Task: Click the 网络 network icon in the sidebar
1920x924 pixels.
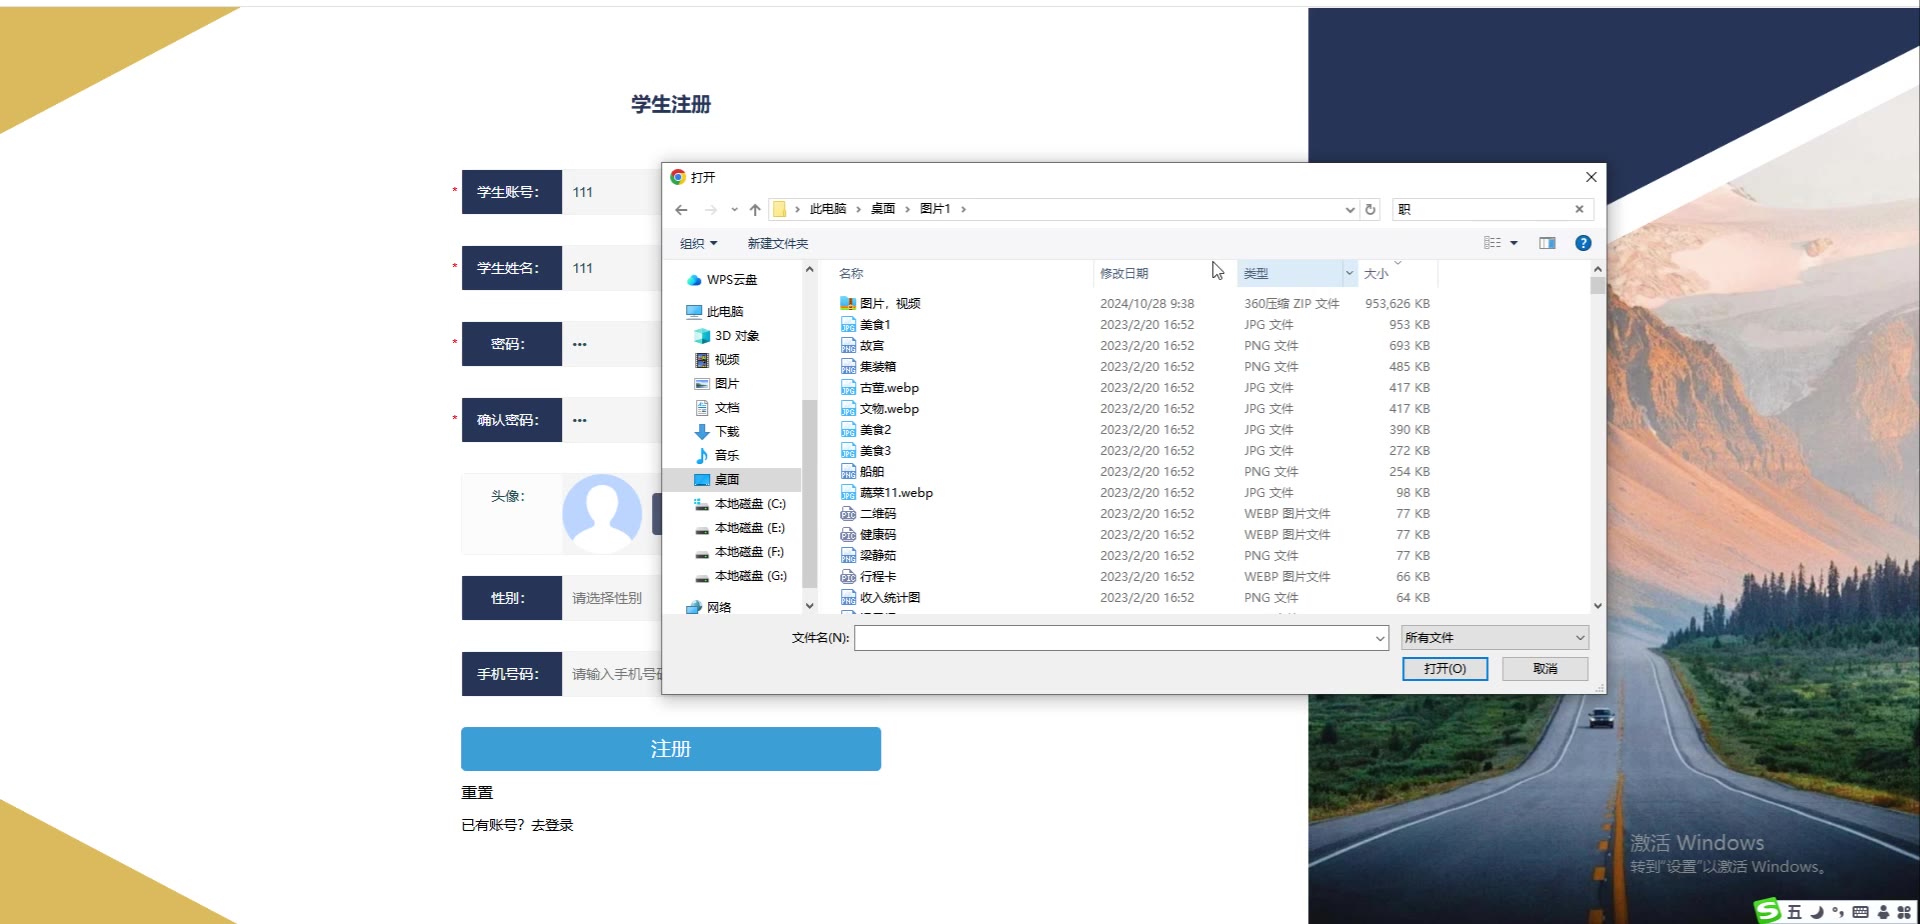Action: click(x=694, y=608)
